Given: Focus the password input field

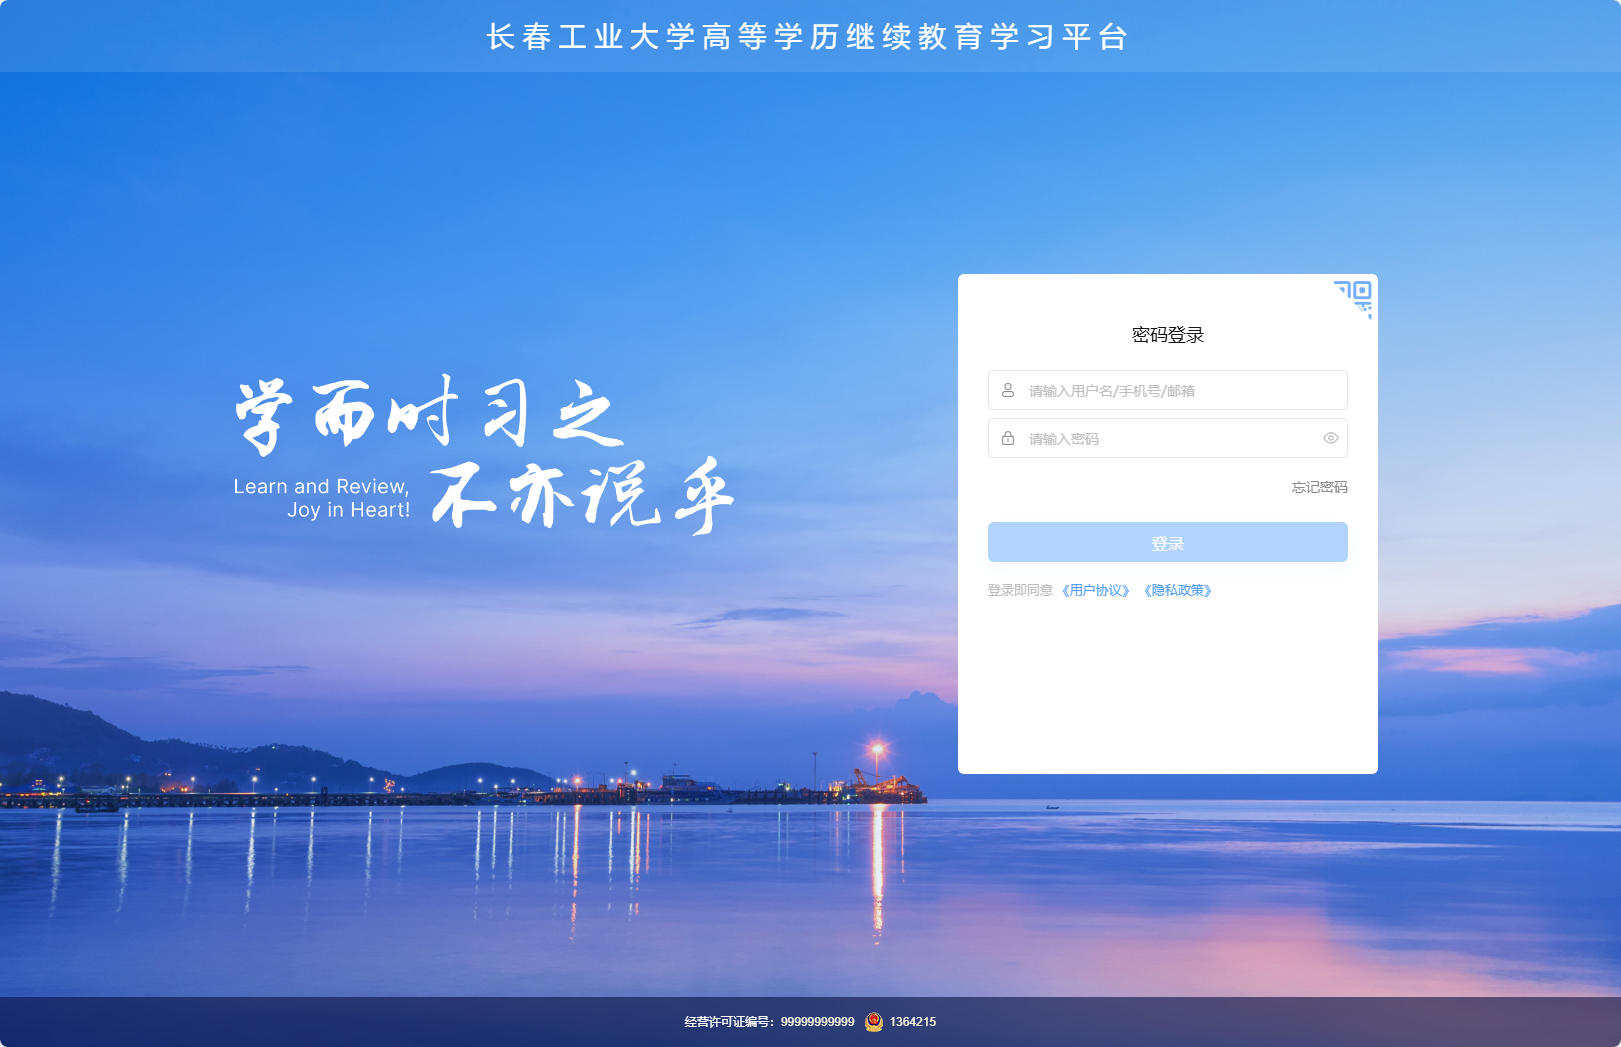Looking at the screenshot, I should (1168, 438).
